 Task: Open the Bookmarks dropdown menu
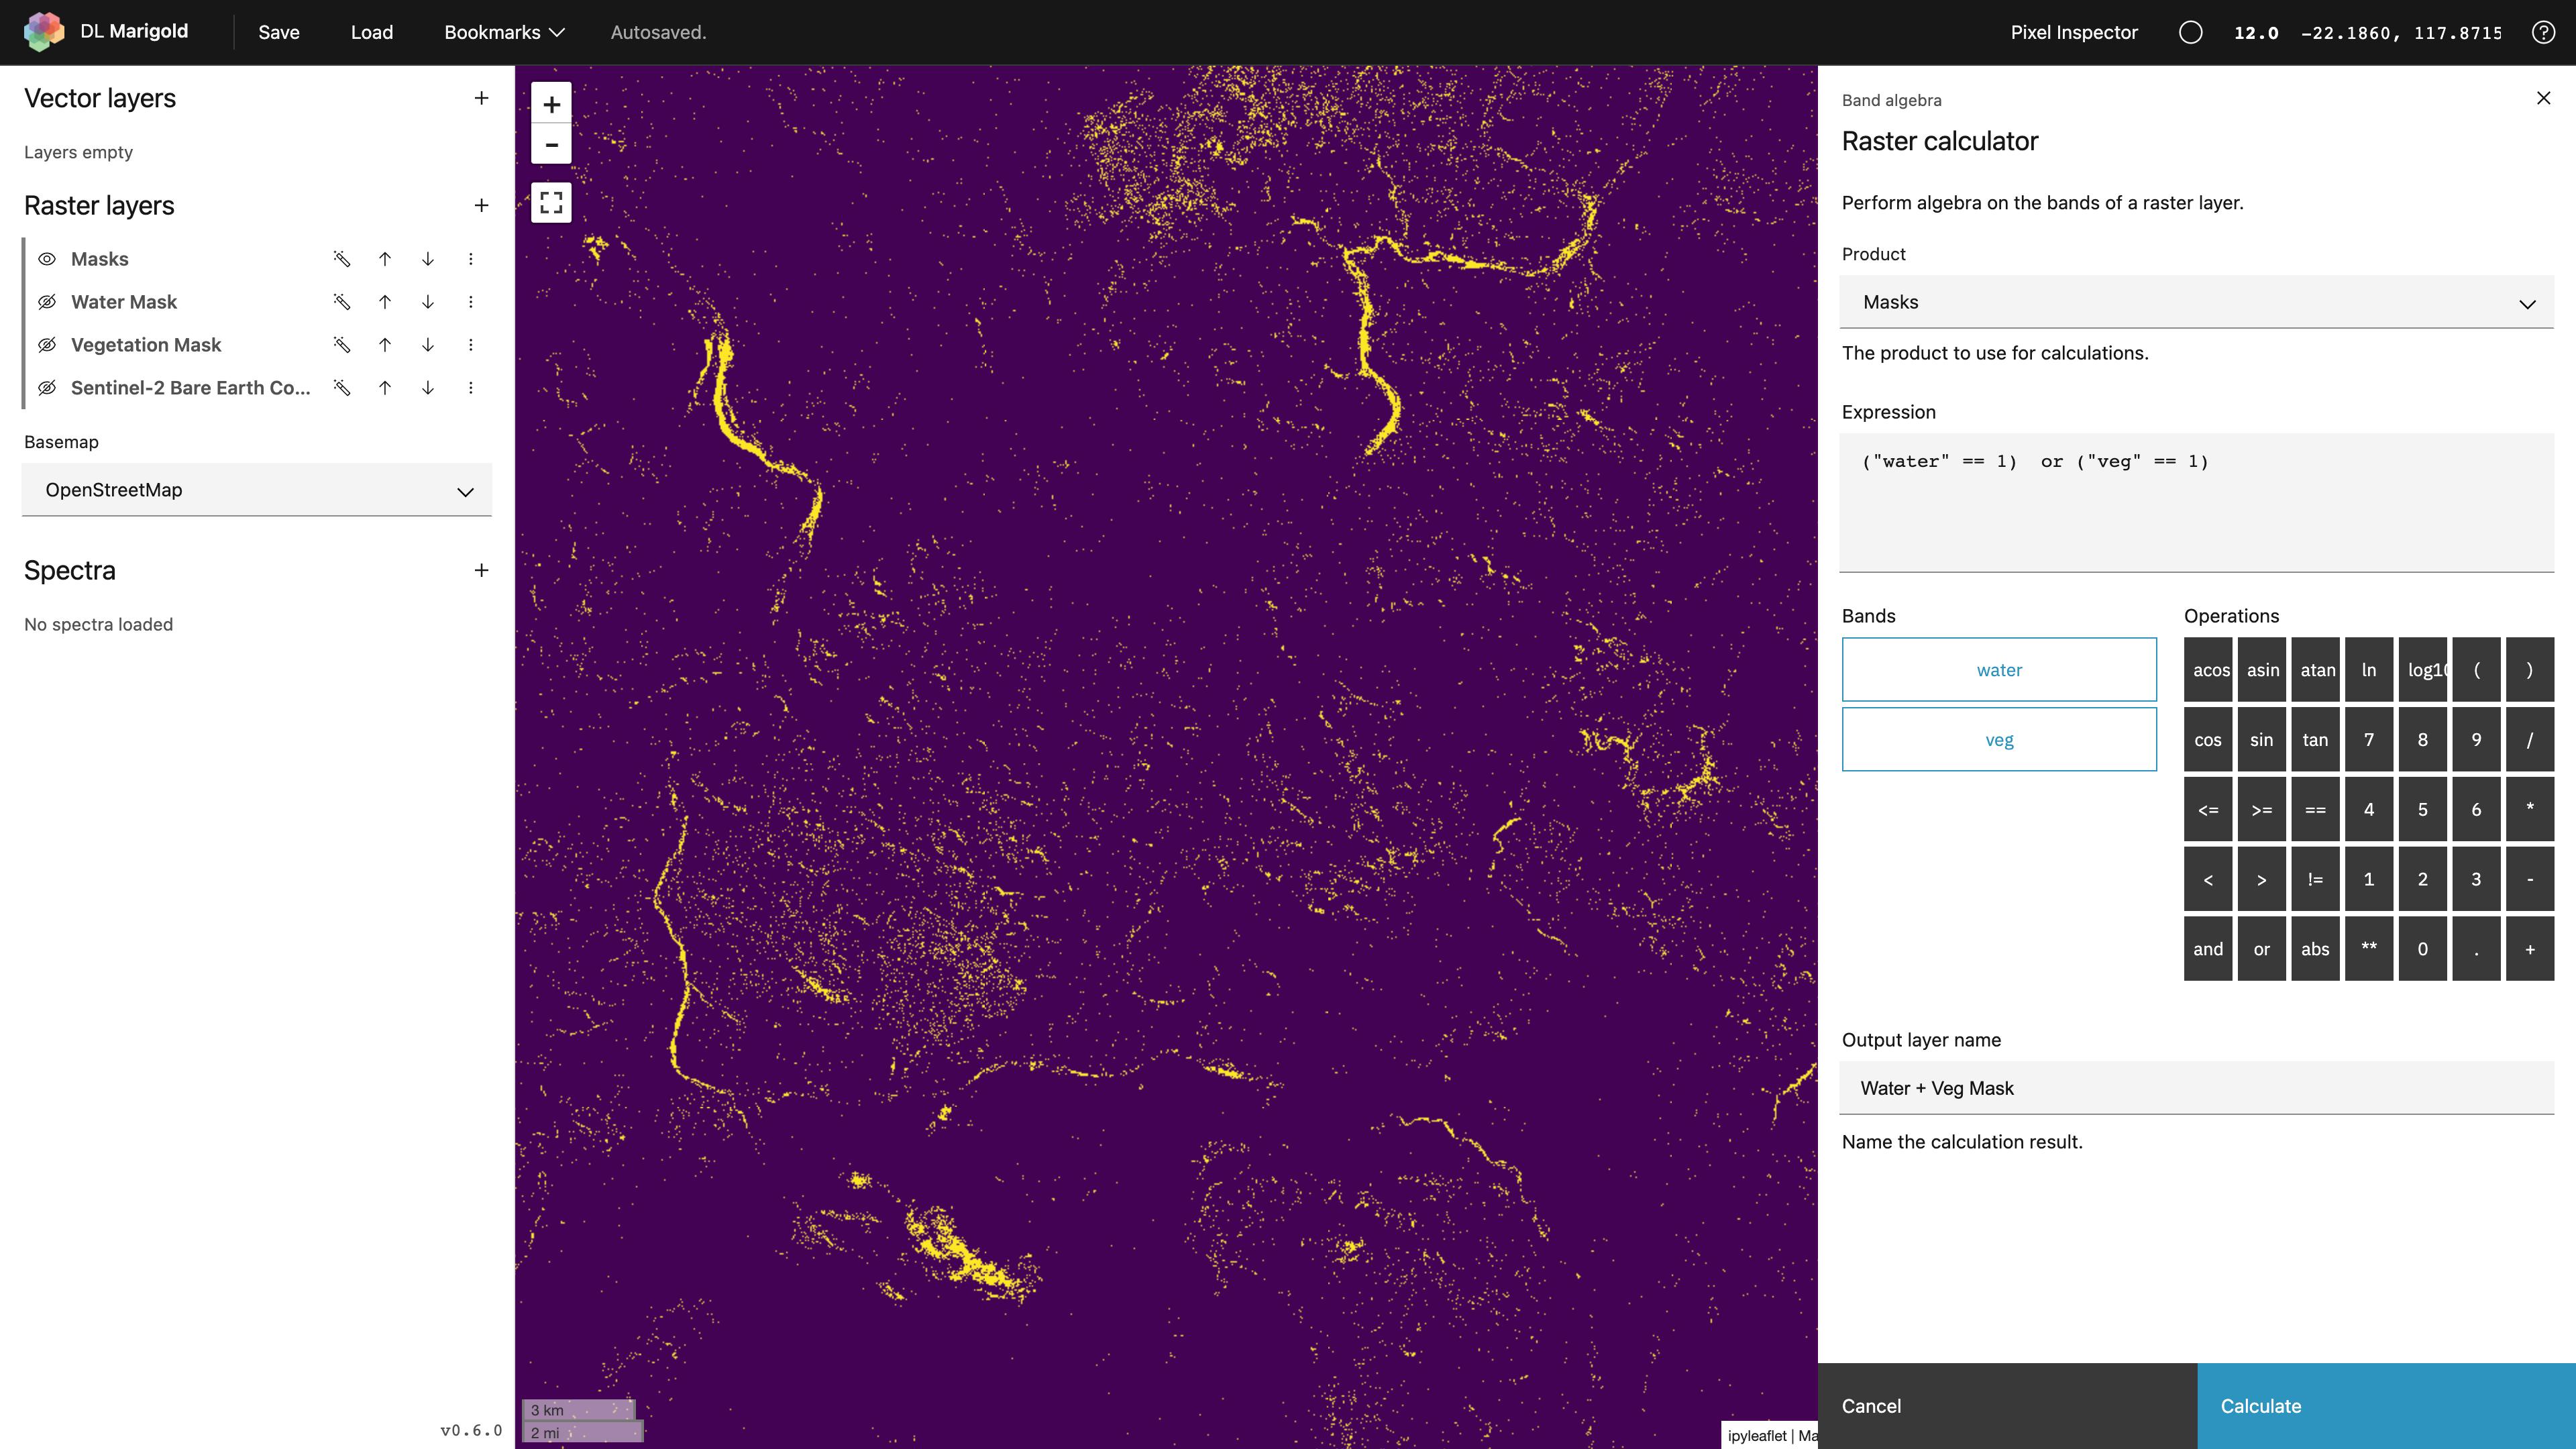pos(504,32)
